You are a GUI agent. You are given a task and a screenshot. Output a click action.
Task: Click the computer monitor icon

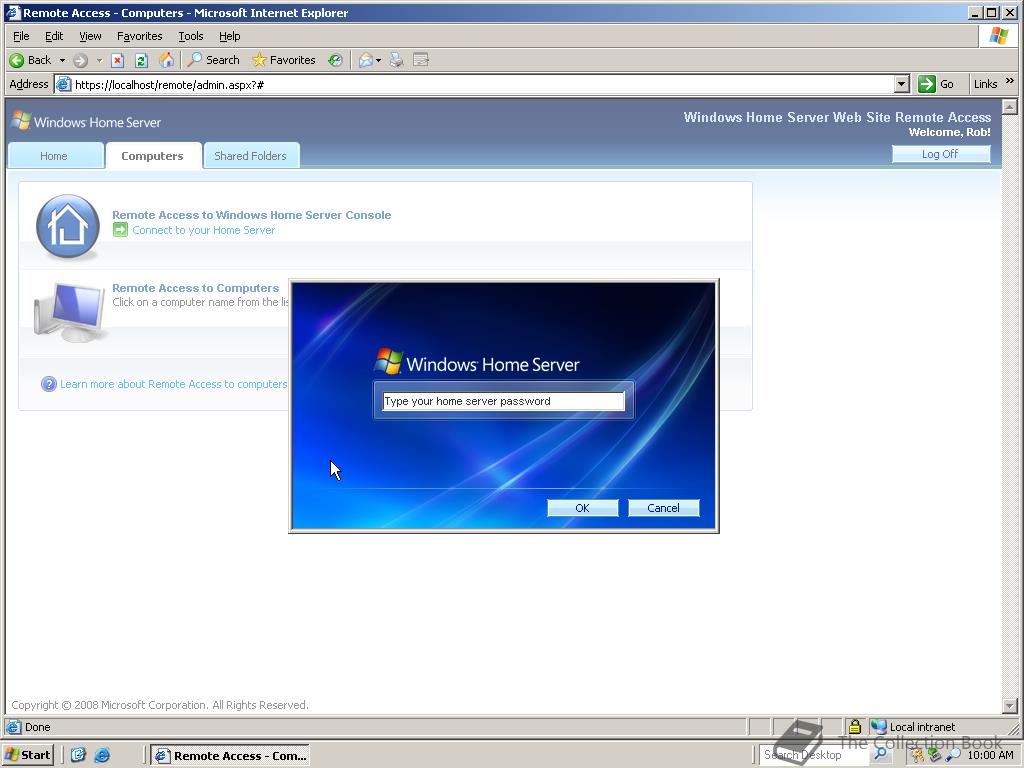point(69,312)
